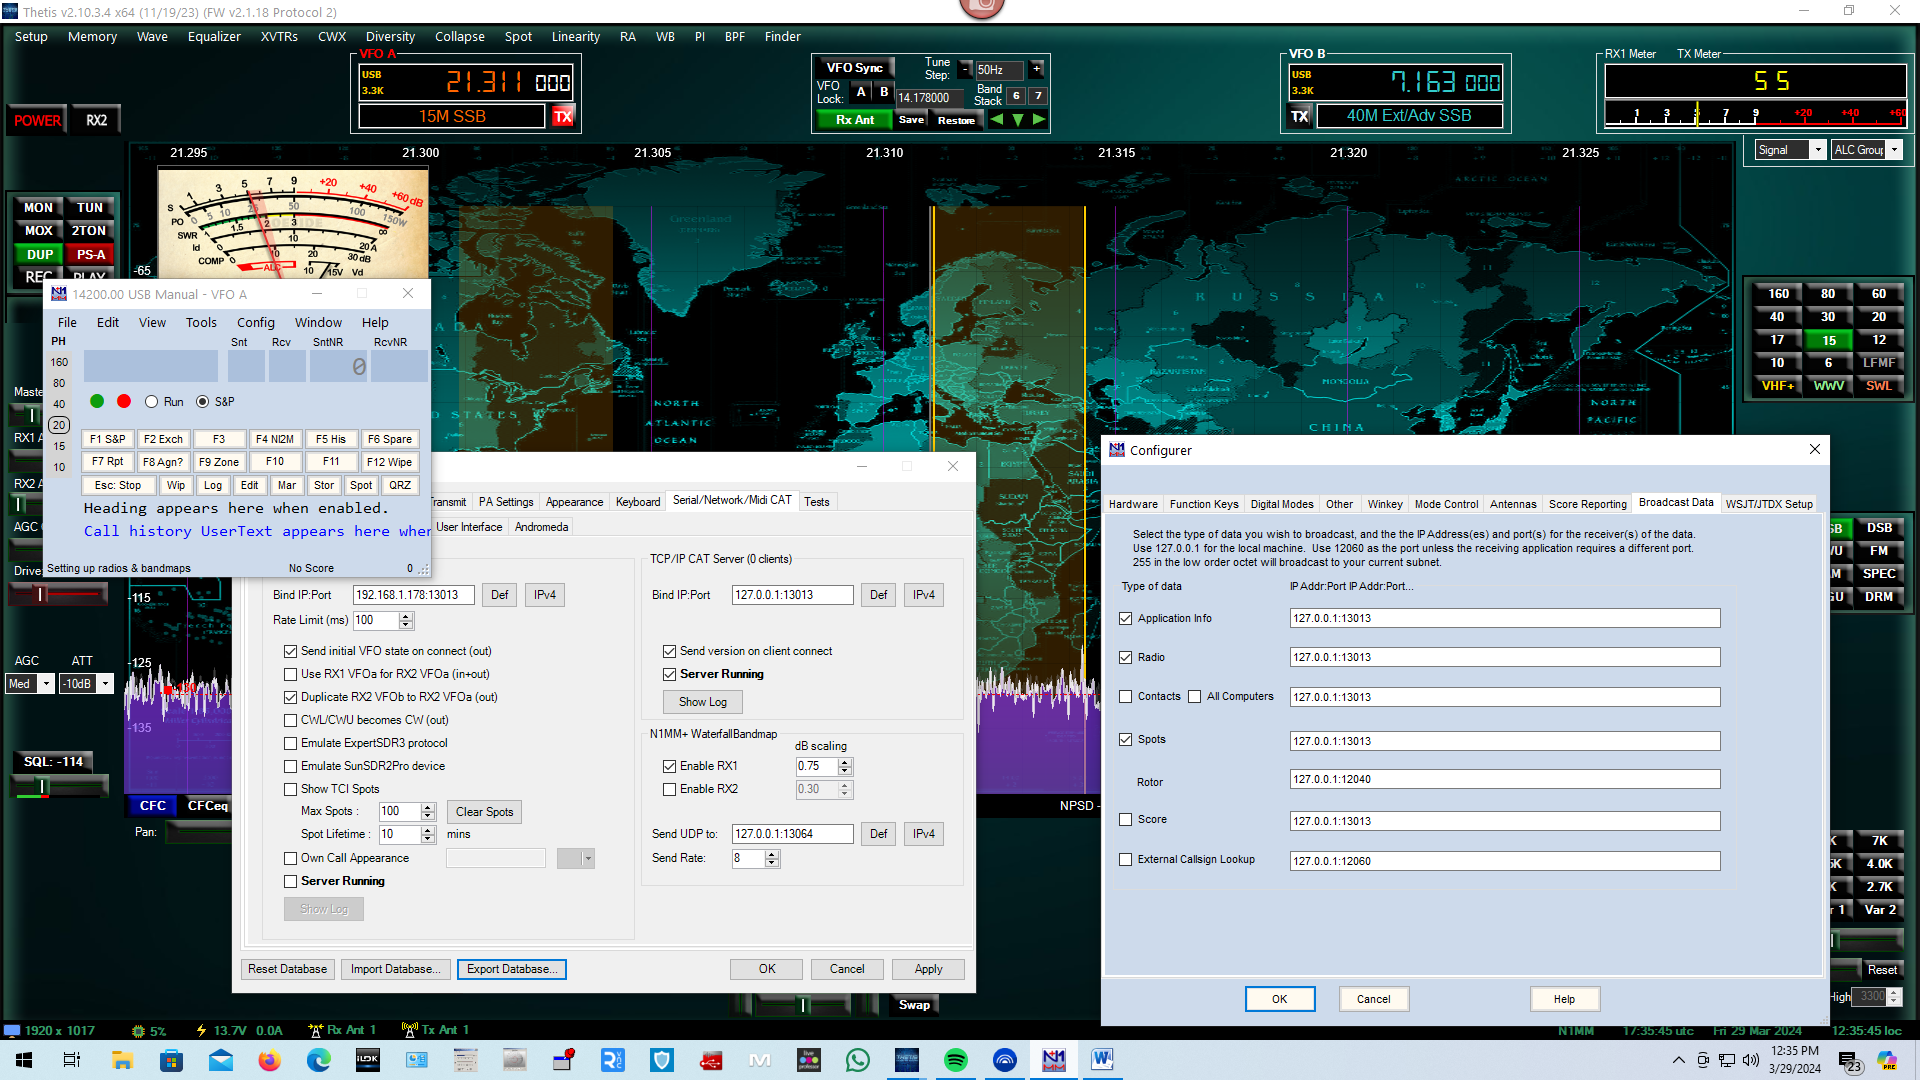Screen dimensions: 1920x1080
Task: Switch to the Broadcast Data tab
Action: (1676, 503)
